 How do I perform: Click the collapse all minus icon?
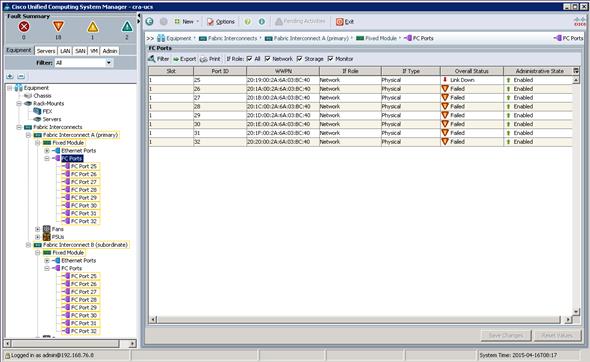click(21, 76)
